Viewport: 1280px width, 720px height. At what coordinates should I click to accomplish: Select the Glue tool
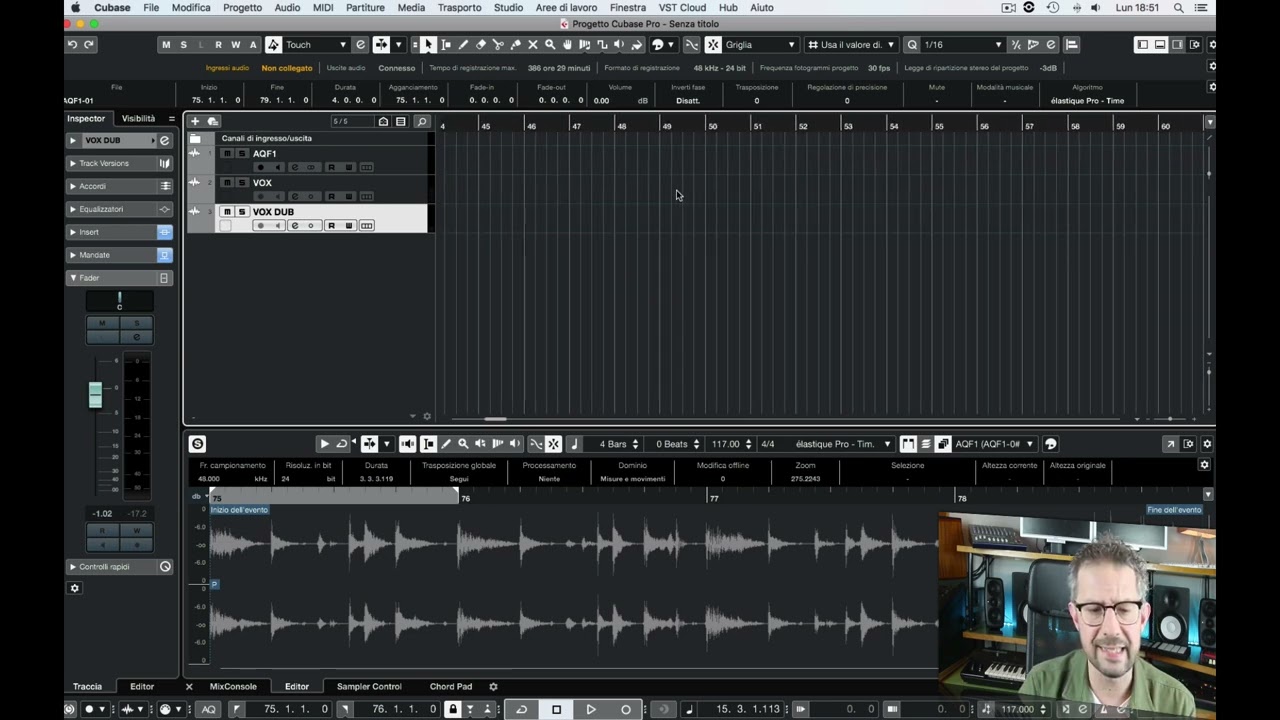515,44
